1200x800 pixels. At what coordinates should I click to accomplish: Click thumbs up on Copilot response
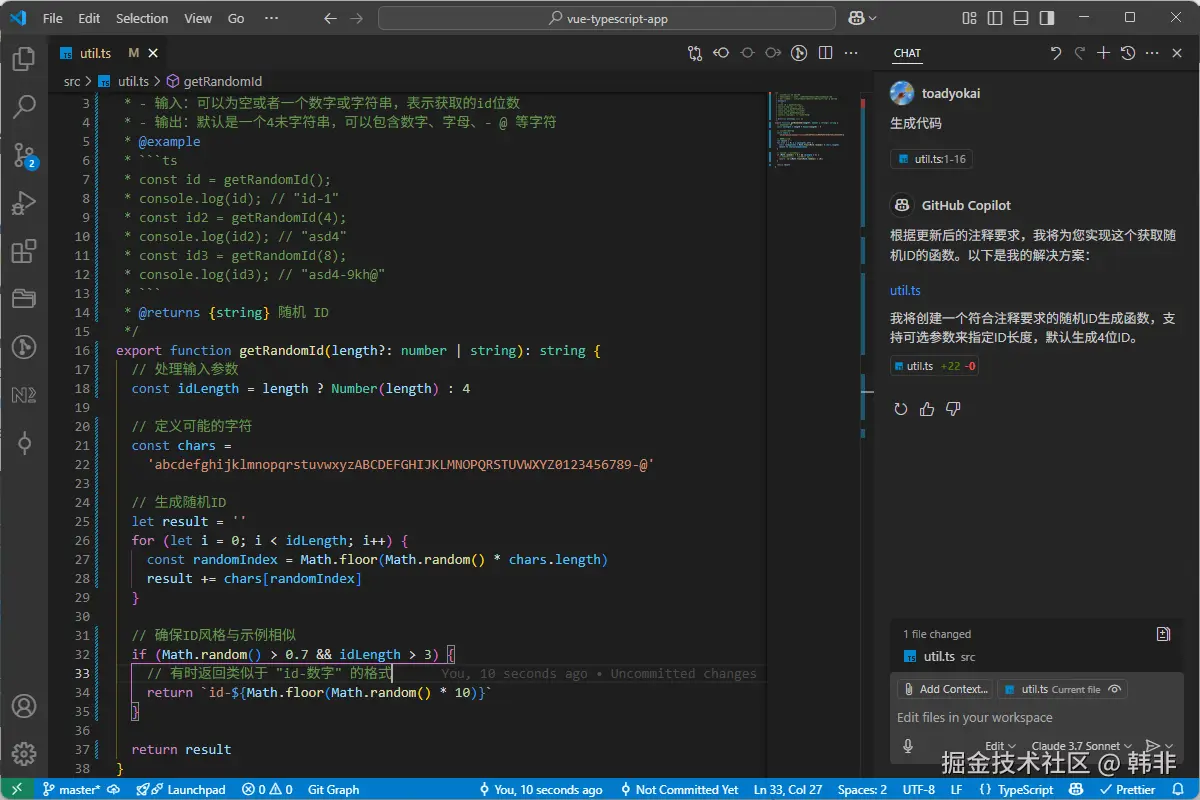click(x=927, y=409)
